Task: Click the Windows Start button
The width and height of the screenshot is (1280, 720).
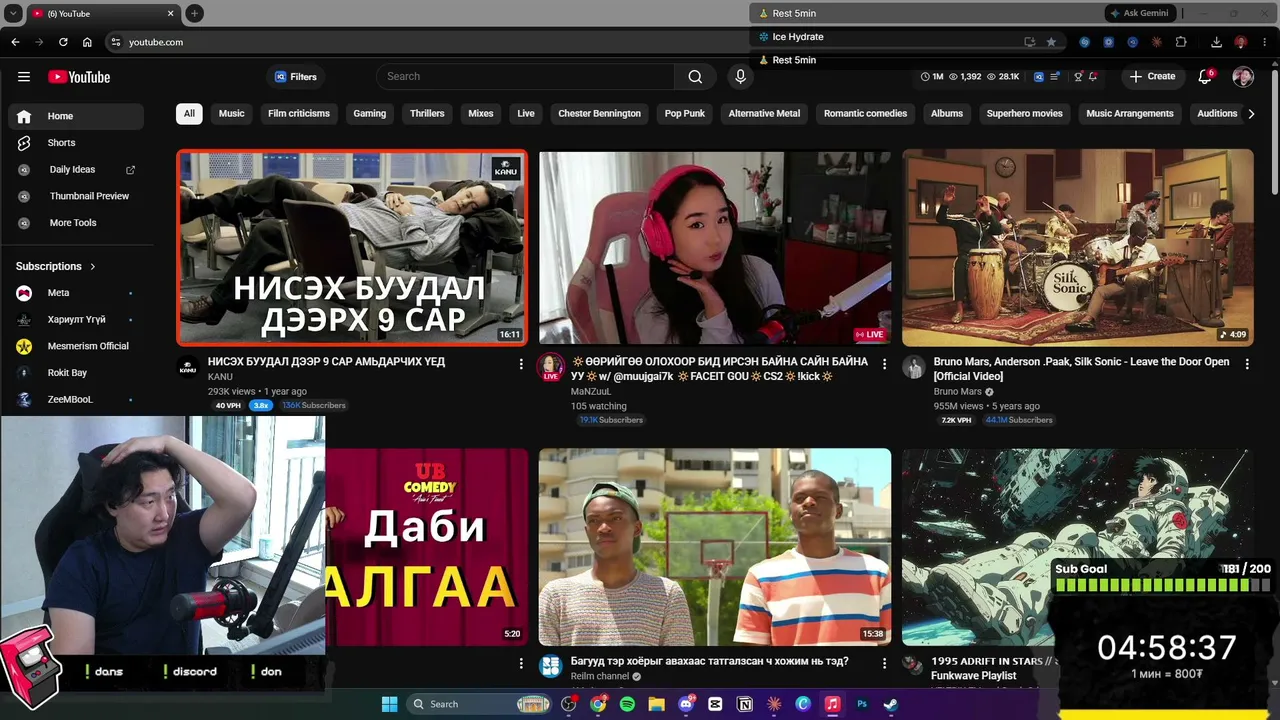Action: pos(389,704)
